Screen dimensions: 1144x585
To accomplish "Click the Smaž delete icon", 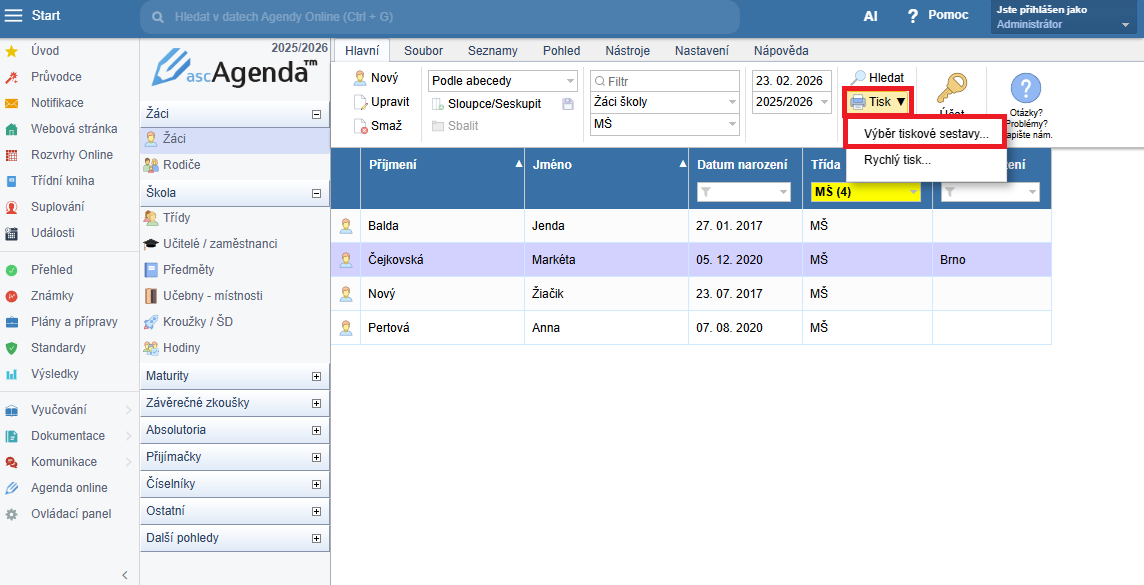I will (x=360, y=126).
